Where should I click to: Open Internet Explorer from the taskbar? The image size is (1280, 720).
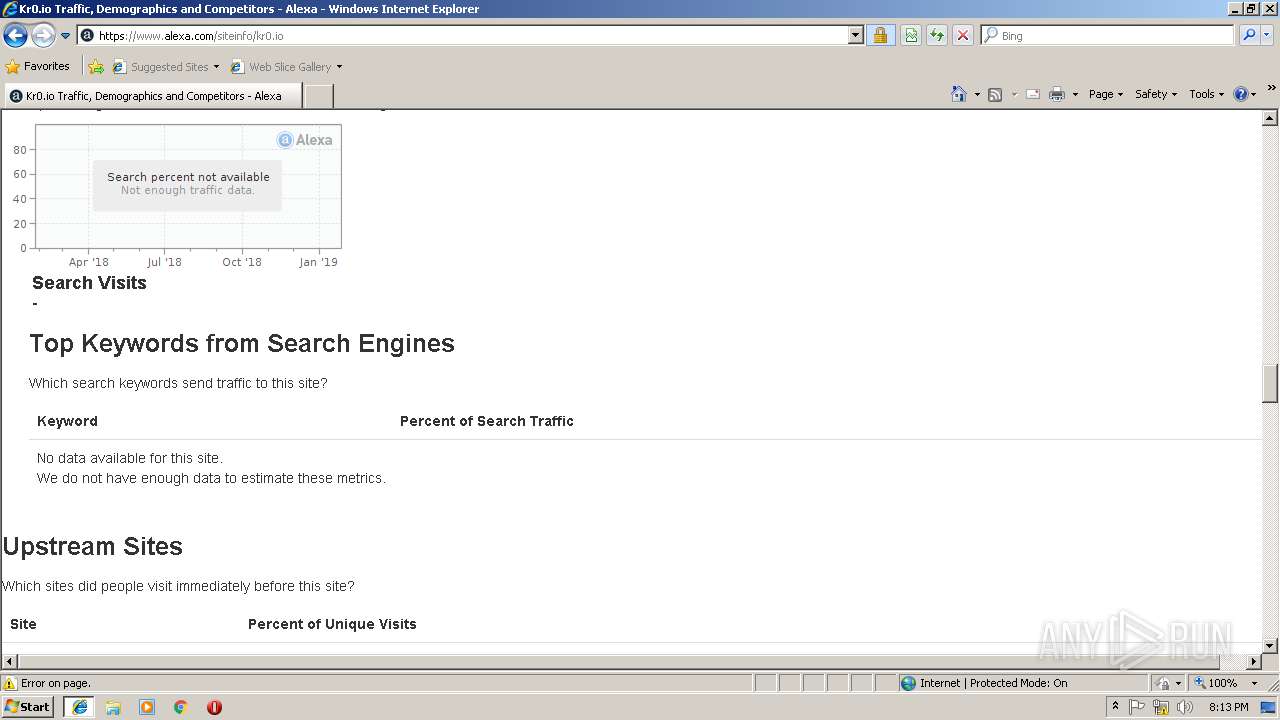[80, 707]
